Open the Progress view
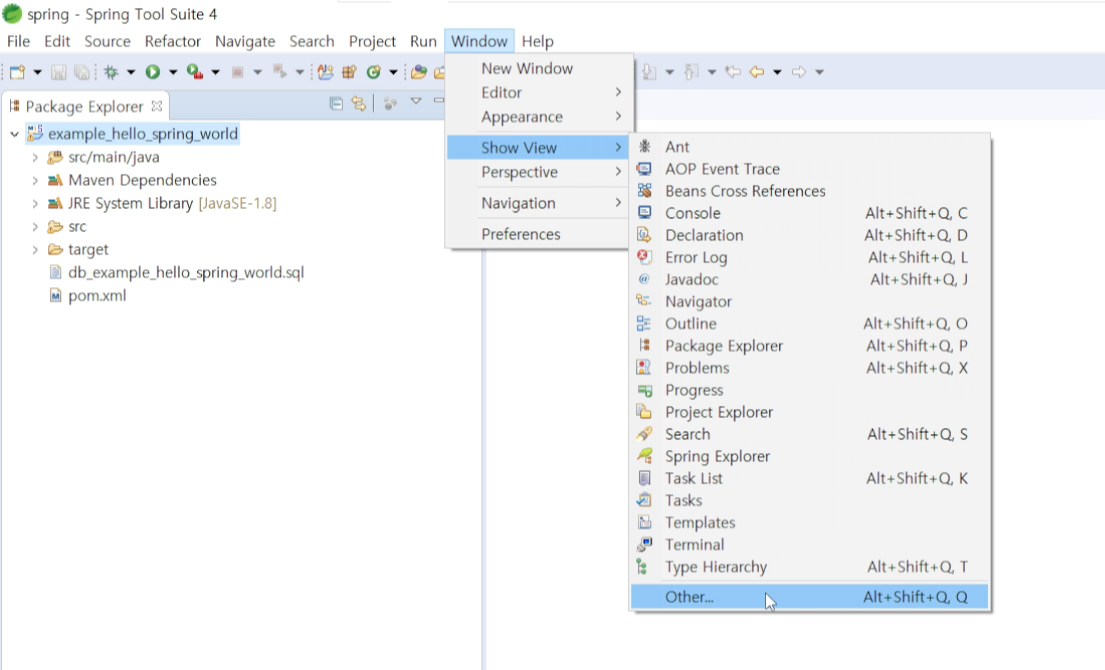Image resolution: width=1105 pixels, height=670 pixels. [x=810, y=390]
